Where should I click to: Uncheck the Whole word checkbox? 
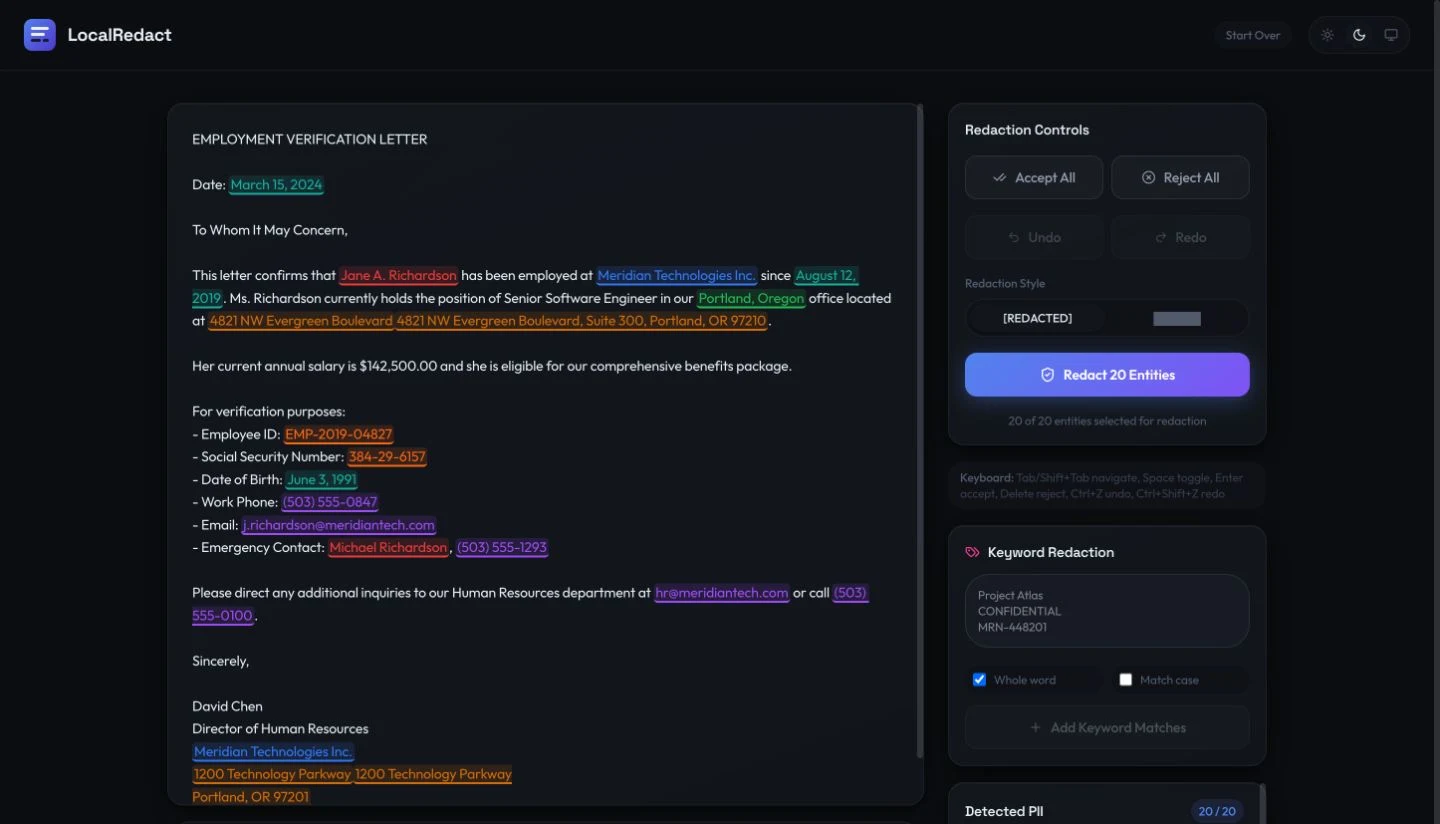(x=980, y=680)
